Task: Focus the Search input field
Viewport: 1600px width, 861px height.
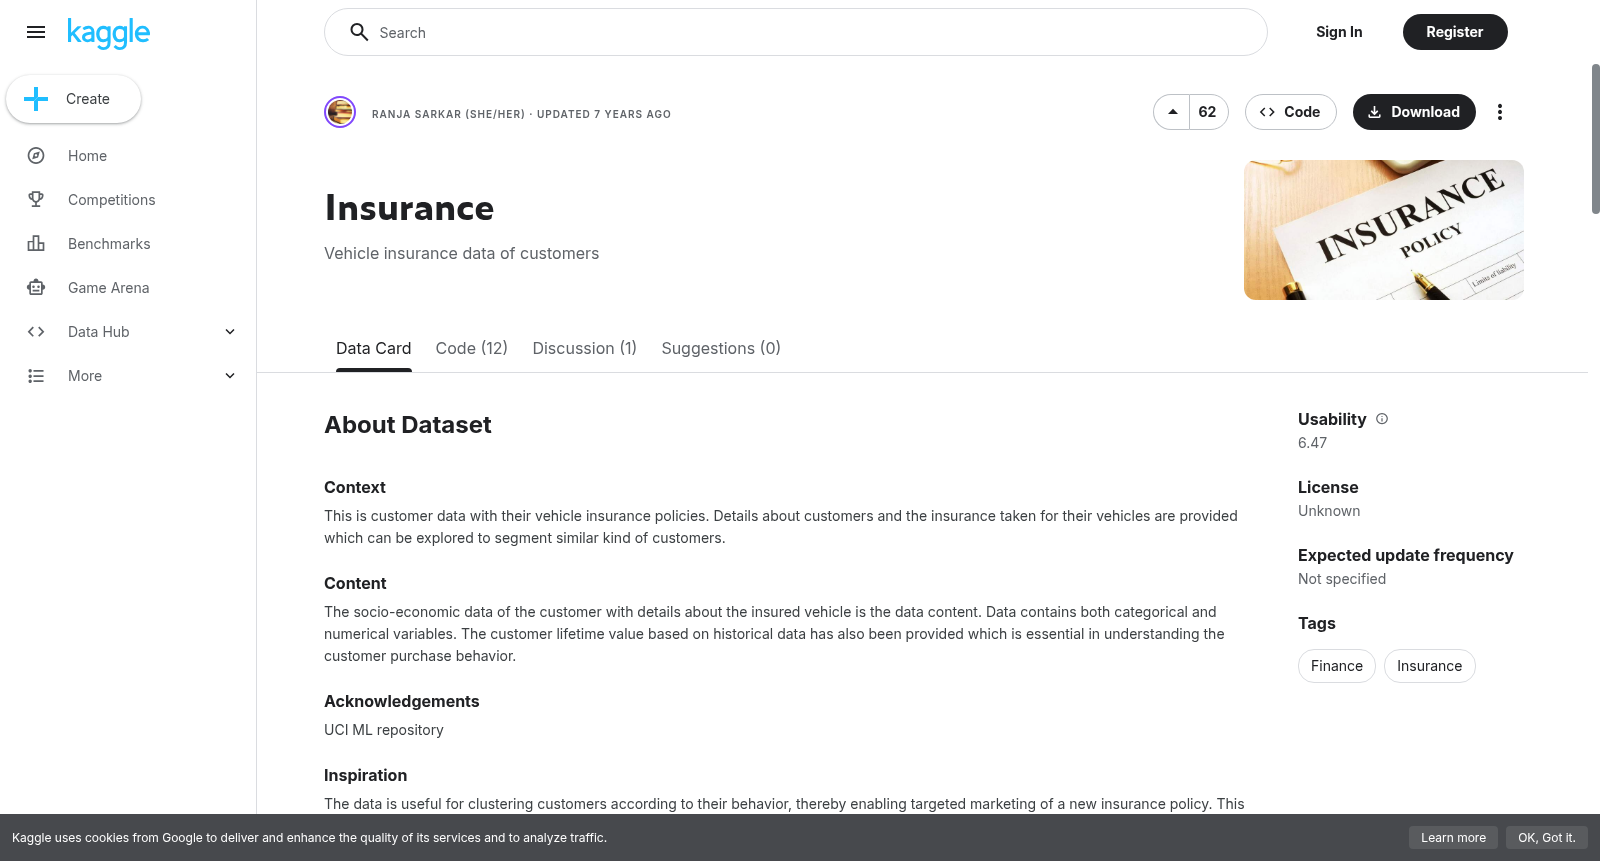Action: tap(796, 32)
